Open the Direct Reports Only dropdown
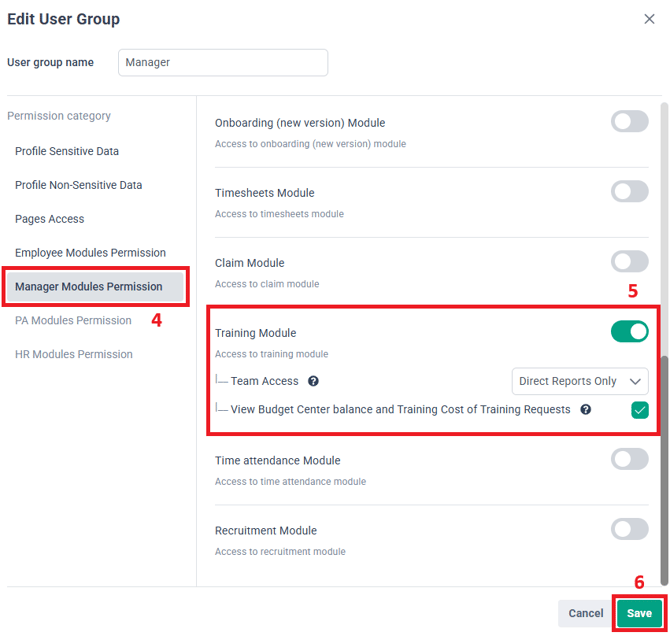 coord(579,381)
